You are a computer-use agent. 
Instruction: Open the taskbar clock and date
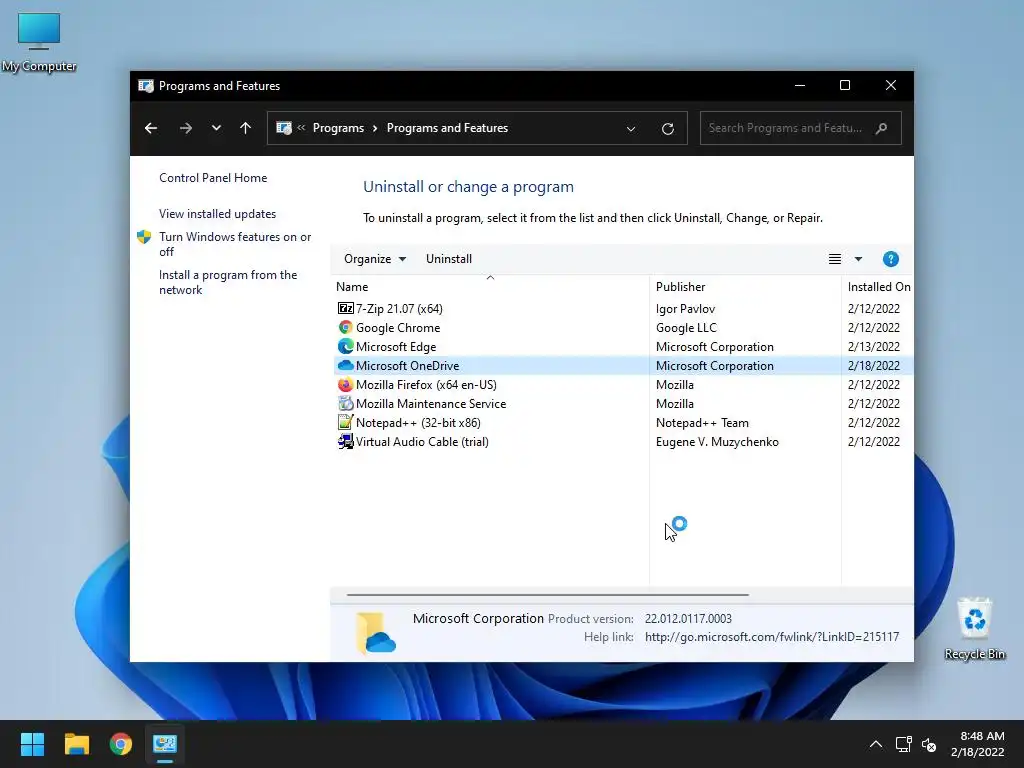[978, 744]
